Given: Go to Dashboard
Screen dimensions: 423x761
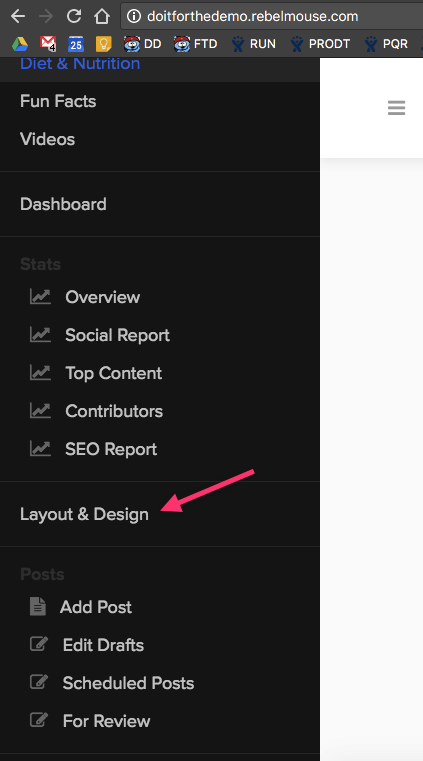Looking at the screenshot, I should tap(63, 204).
